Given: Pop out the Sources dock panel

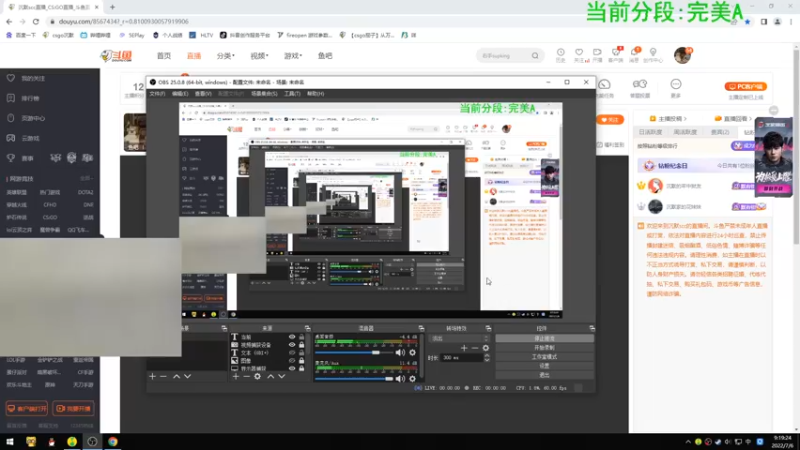Looking at the screenshot, I should (307, 329).
